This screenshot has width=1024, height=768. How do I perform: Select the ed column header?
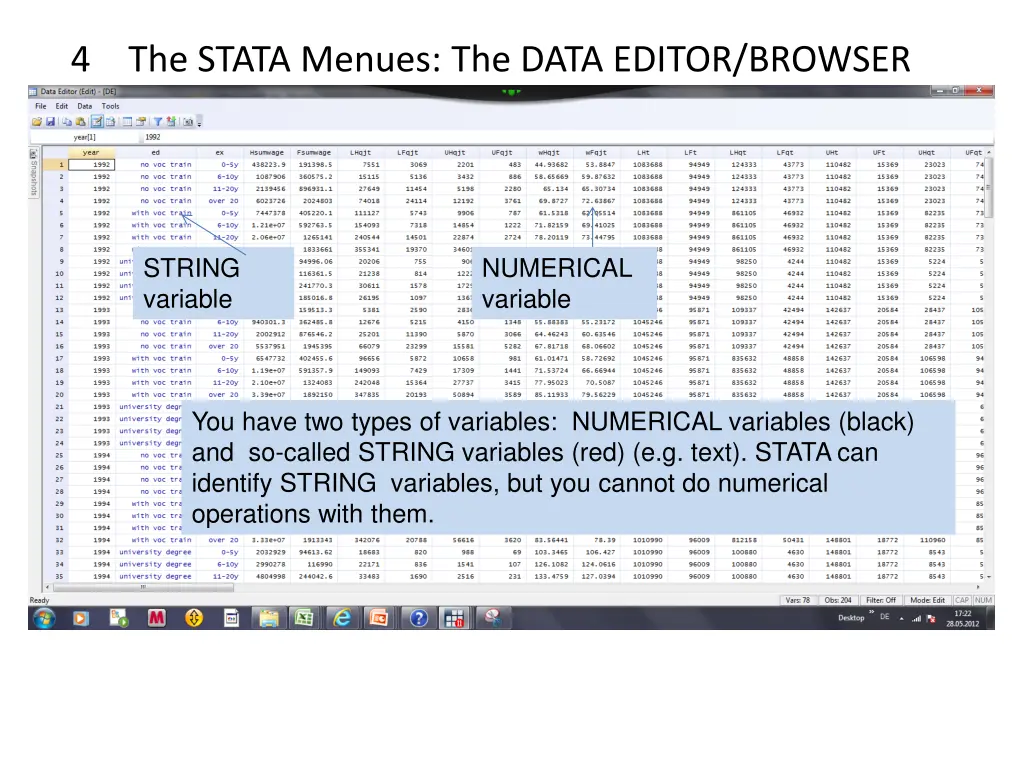155,153
